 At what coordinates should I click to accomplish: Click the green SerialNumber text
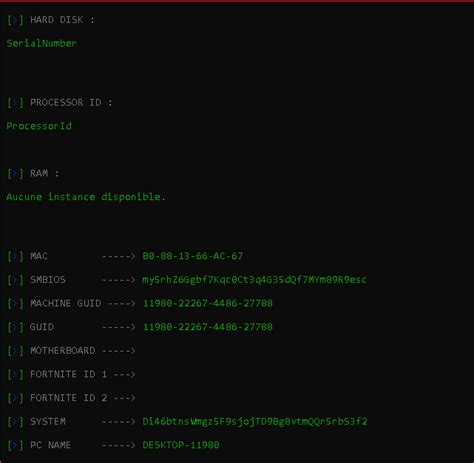(x=42, y=43)
